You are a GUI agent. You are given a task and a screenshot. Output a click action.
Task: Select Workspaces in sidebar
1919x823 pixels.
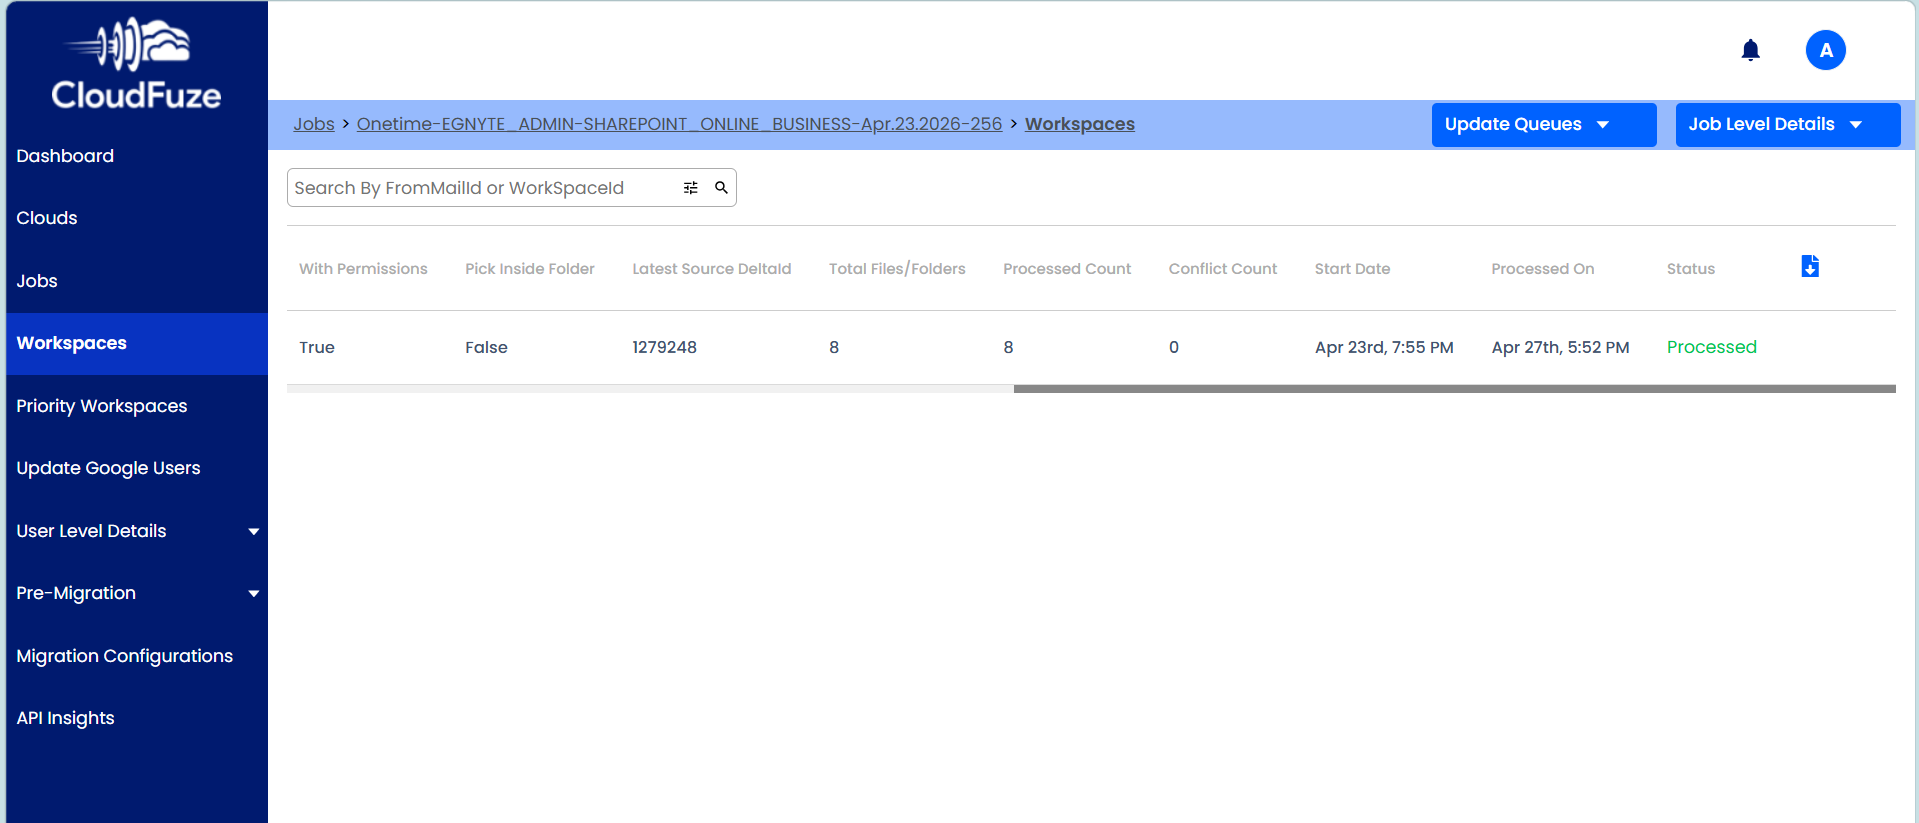pyautogui.click(x=137, y=344)
